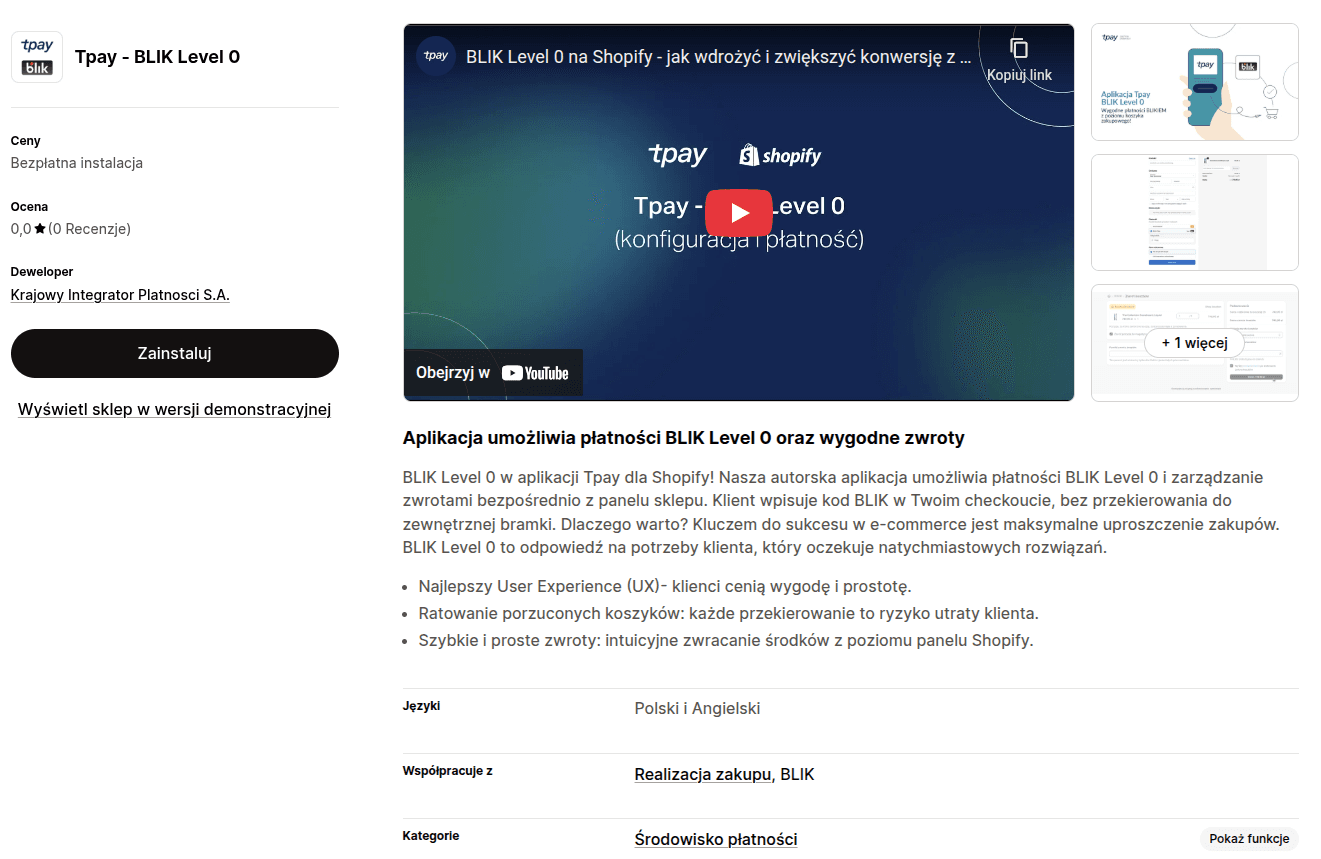This screenshot has height=859, width=1321.
Task: Click the YouTube logo in Obejrzyj w
Action: tap(535, 373)
